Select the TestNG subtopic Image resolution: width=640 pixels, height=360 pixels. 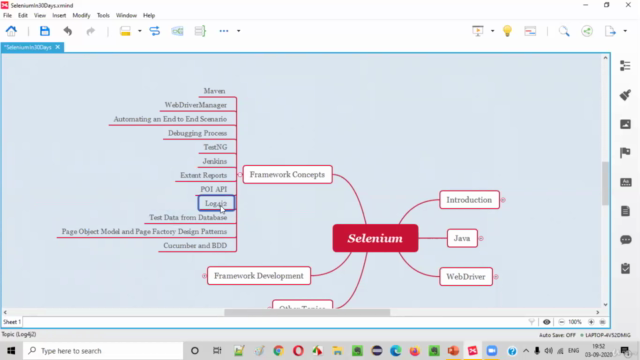click(x=216, y=147)
